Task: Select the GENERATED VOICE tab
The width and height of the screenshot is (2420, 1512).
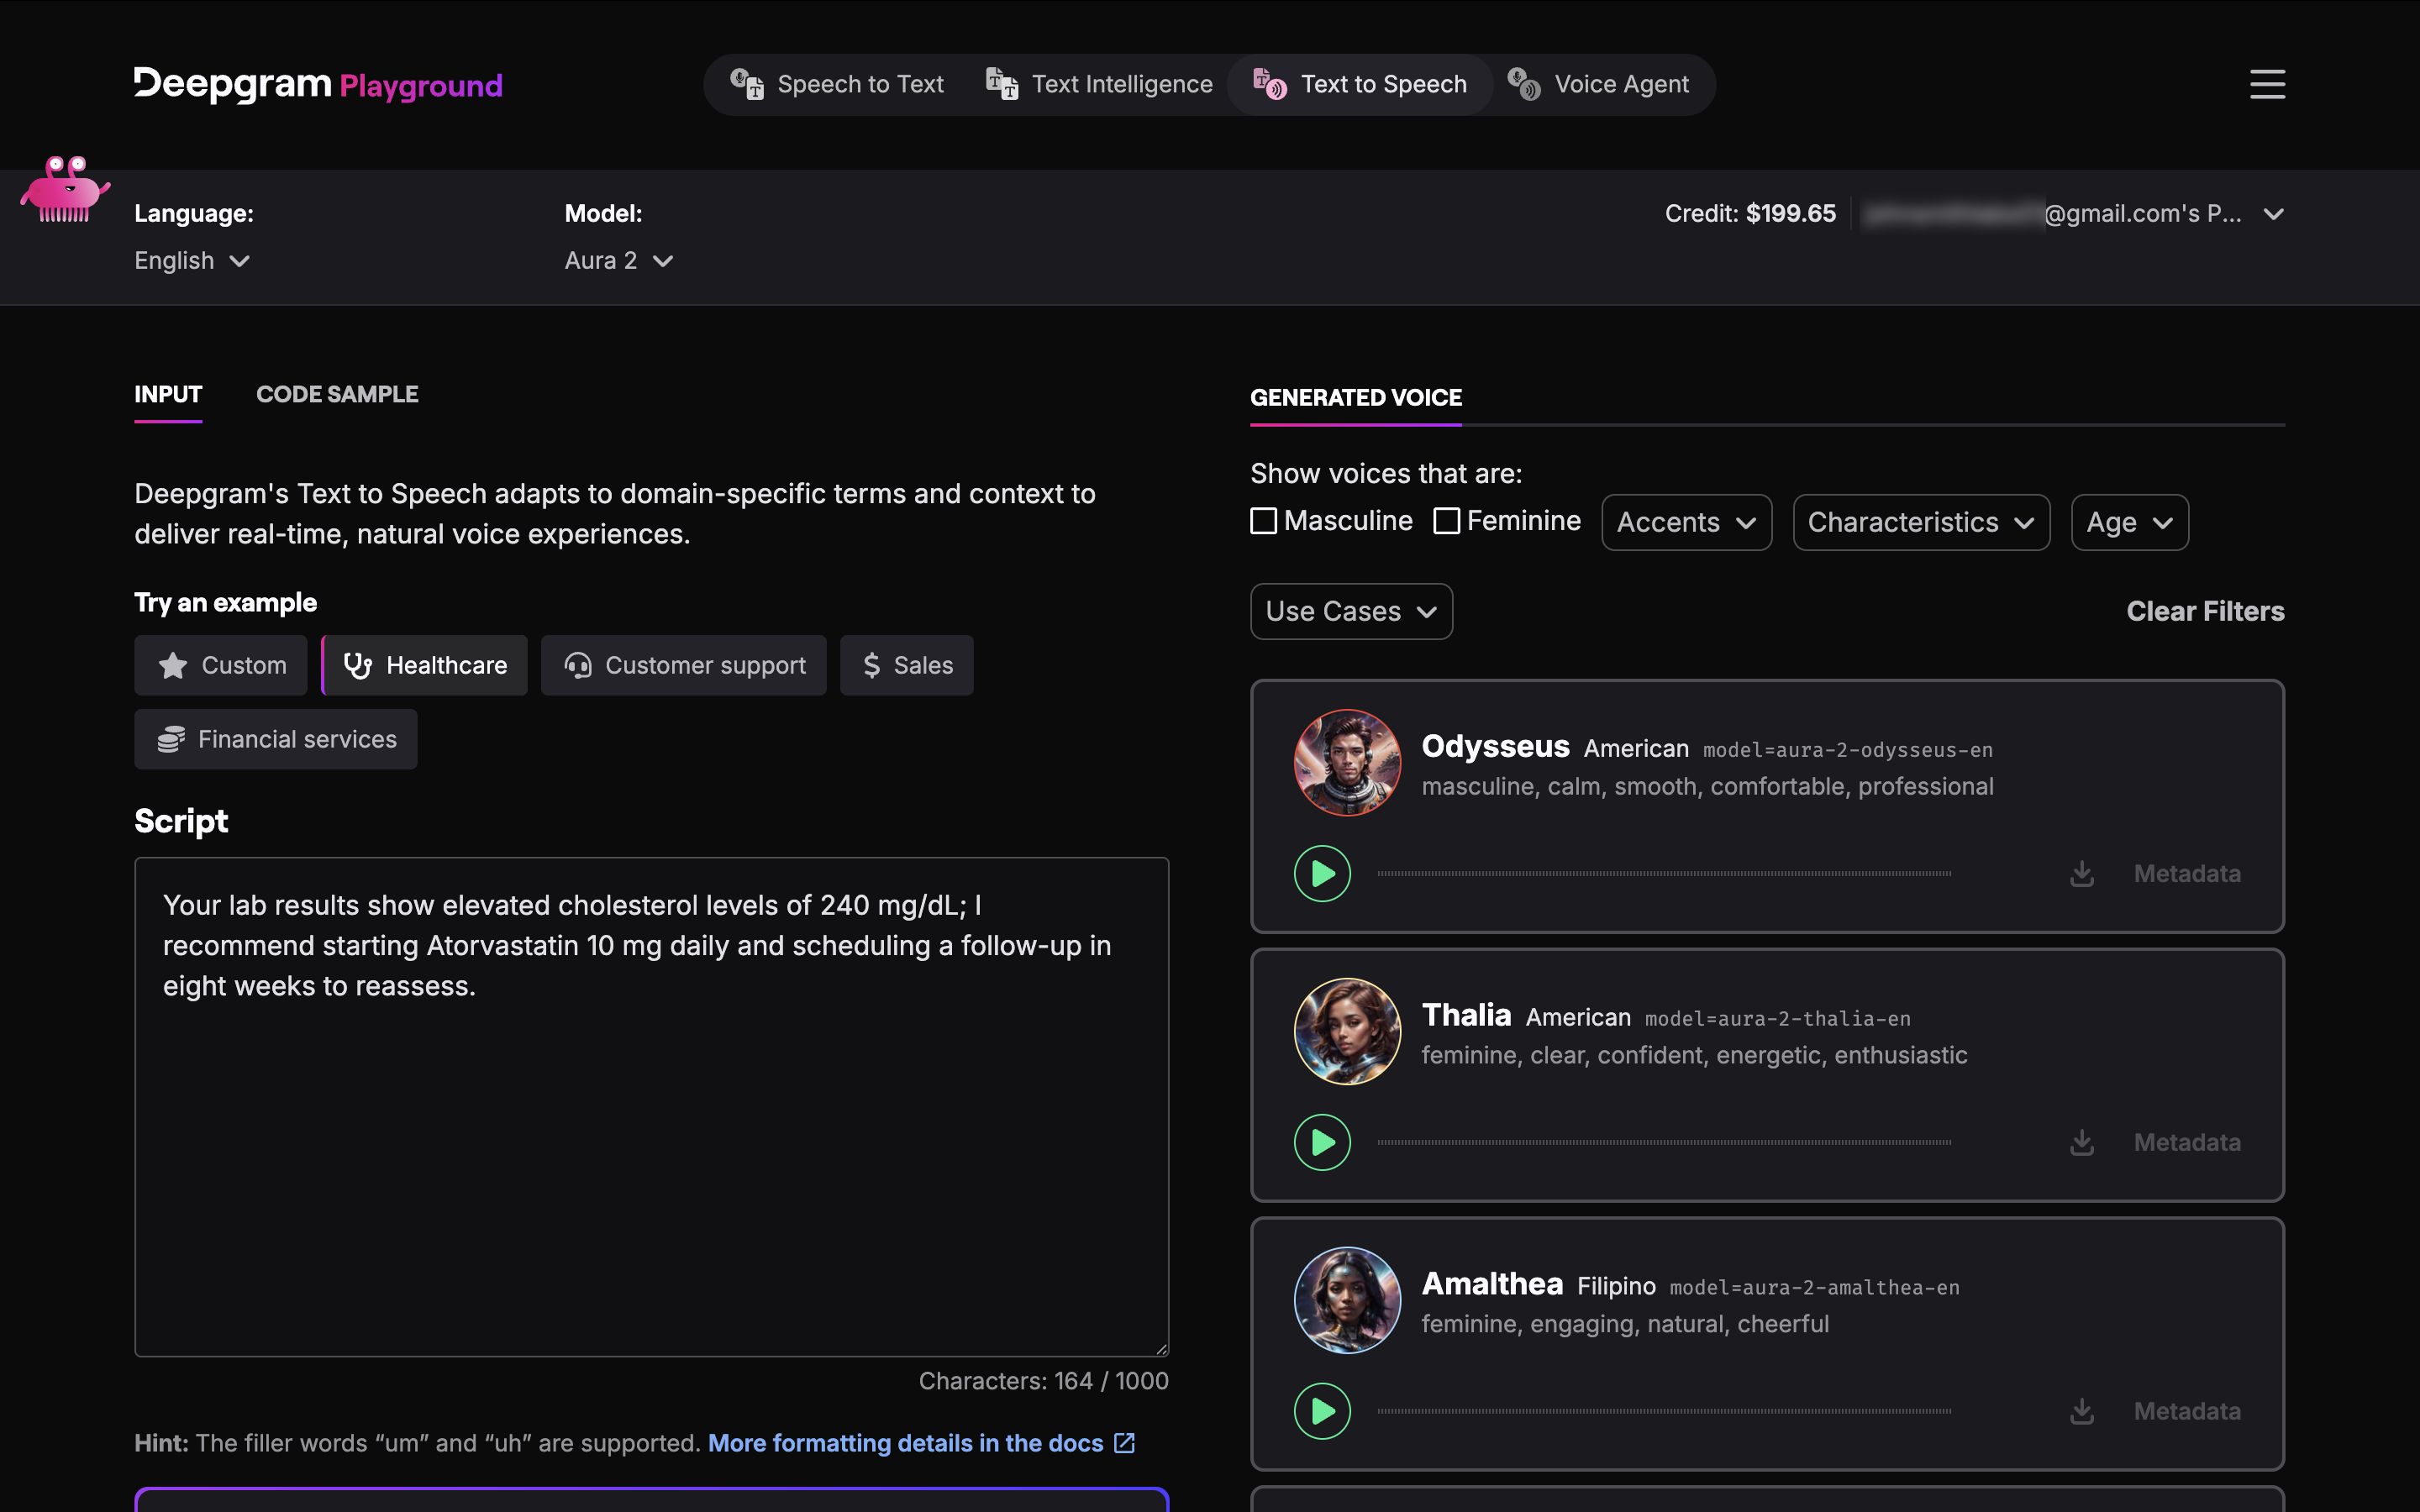Action: click(1356, 398)
